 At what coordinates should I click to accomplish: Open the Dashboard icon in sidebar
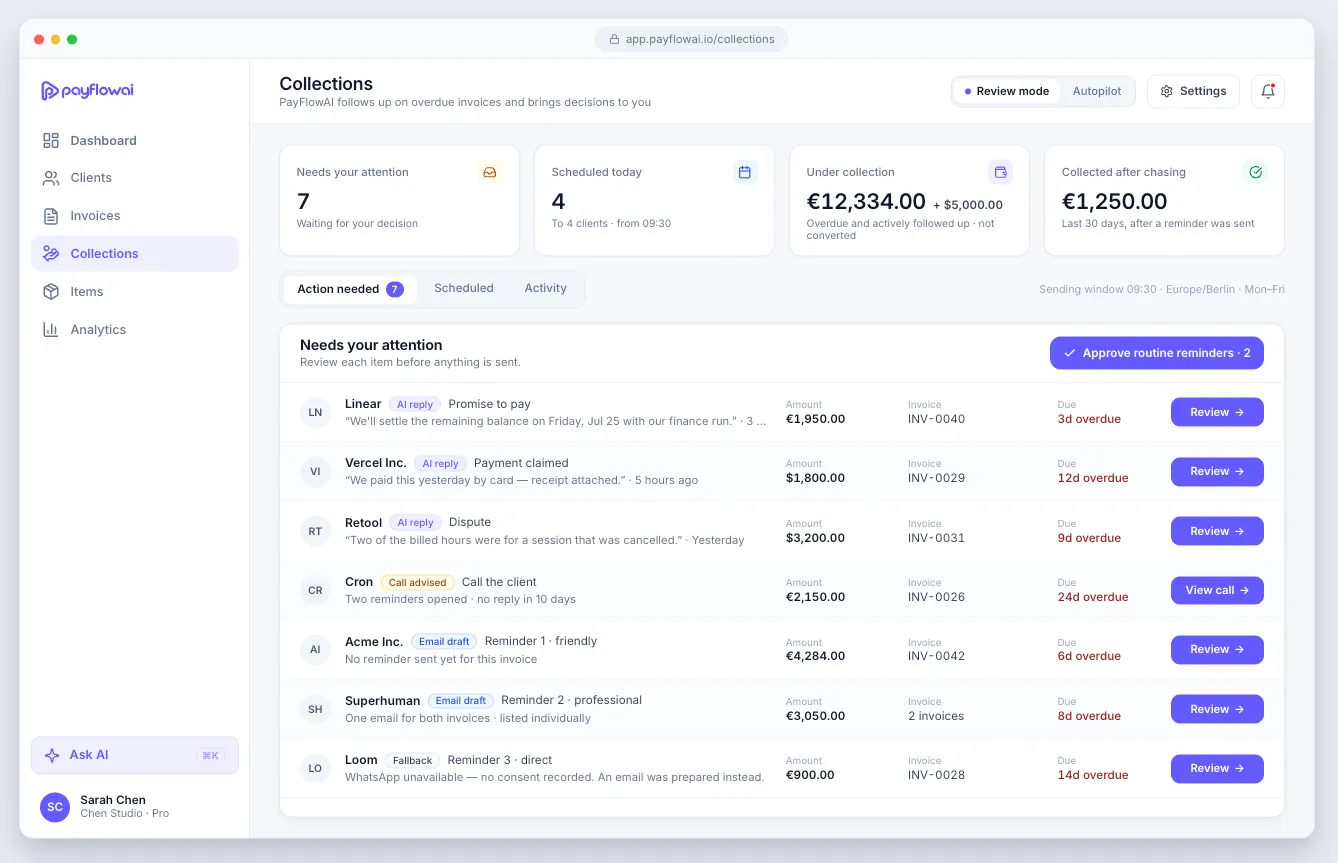tap(51, 140)
